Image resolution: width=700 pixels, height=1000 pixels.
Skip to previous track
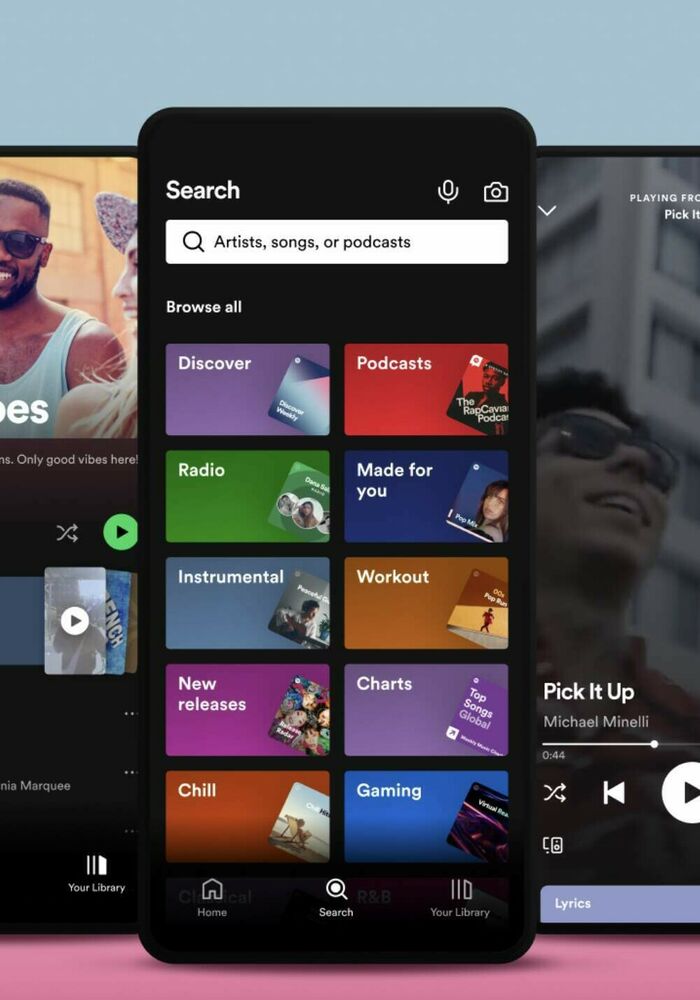pyautogui.click(x=613, y=793)
